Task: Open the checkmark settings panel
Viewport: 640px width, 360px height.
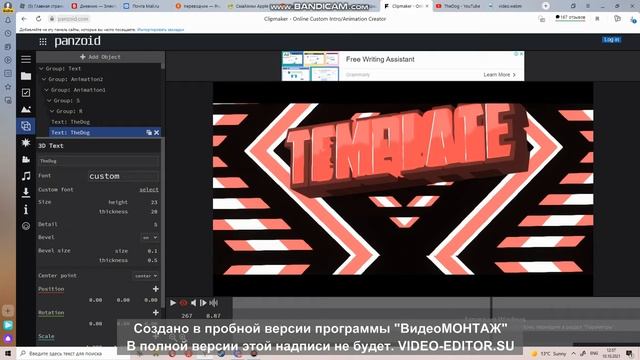Action: tap(26, 93)
